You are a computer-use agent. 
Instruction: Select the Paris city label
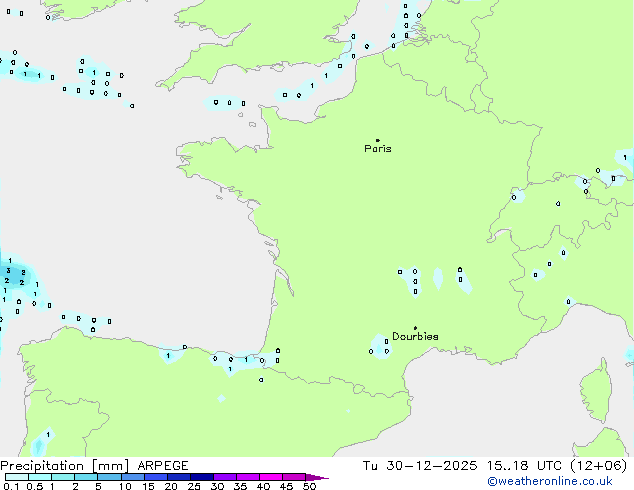378,149
